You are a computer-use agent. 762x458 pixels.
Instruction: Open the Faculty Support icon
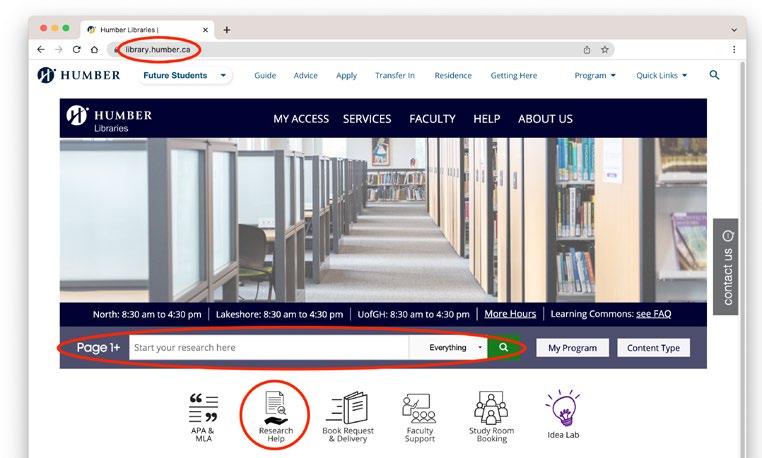419,417
